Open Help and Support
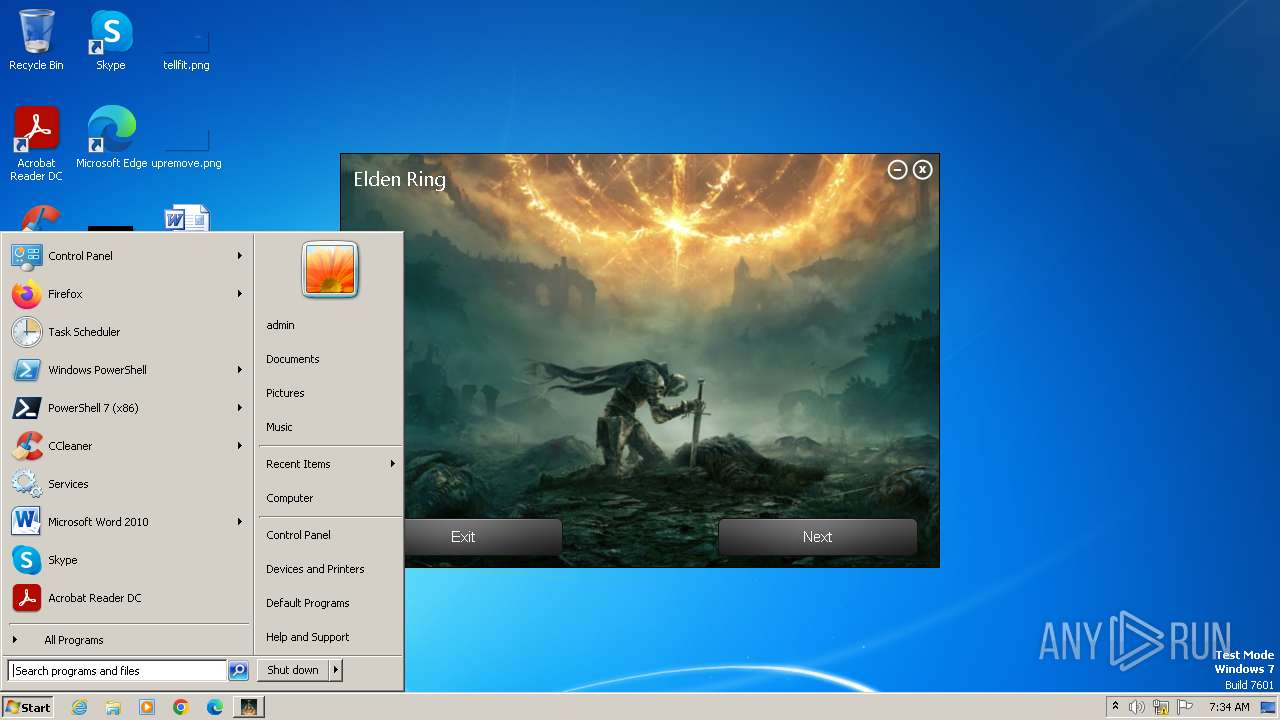This screenshot has width=1280, height=720. (307, 637)
